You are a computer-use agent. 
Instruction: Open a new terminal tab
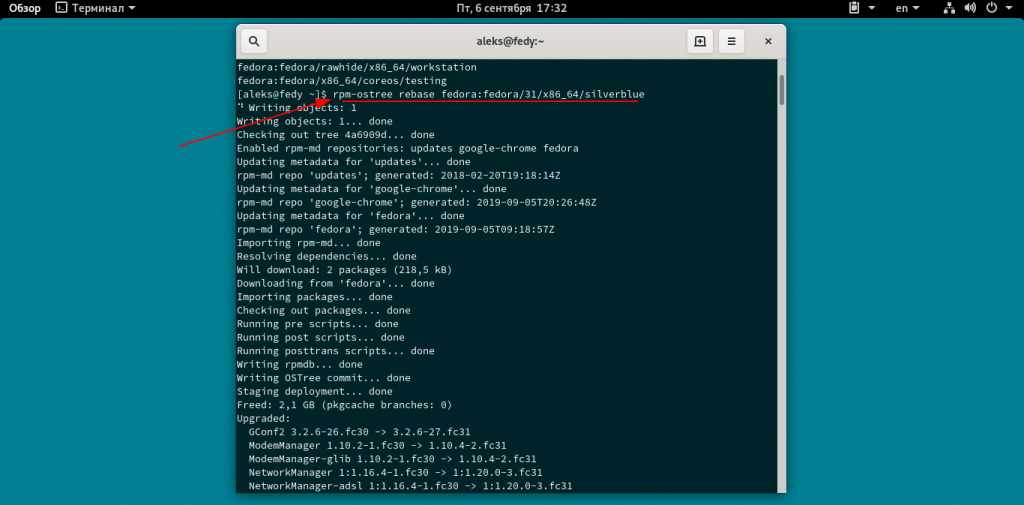(x=700, y=41)
